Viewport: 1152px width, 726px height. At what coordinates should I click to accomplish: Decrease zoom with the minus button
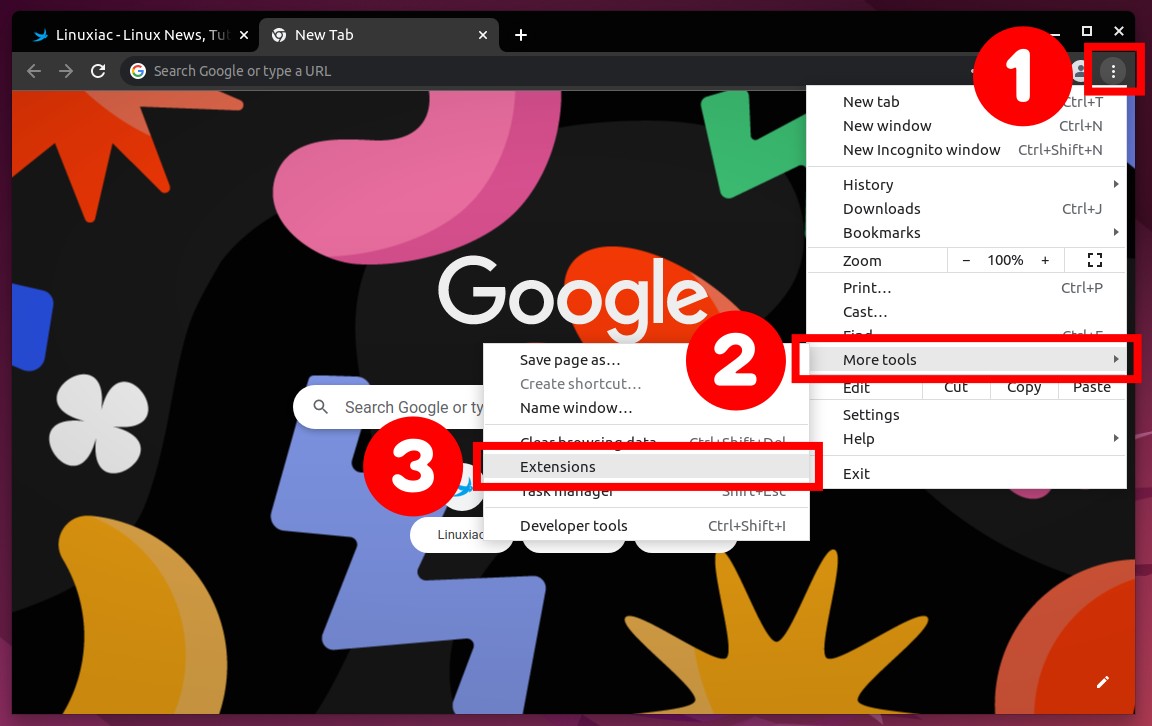[966, 260]
